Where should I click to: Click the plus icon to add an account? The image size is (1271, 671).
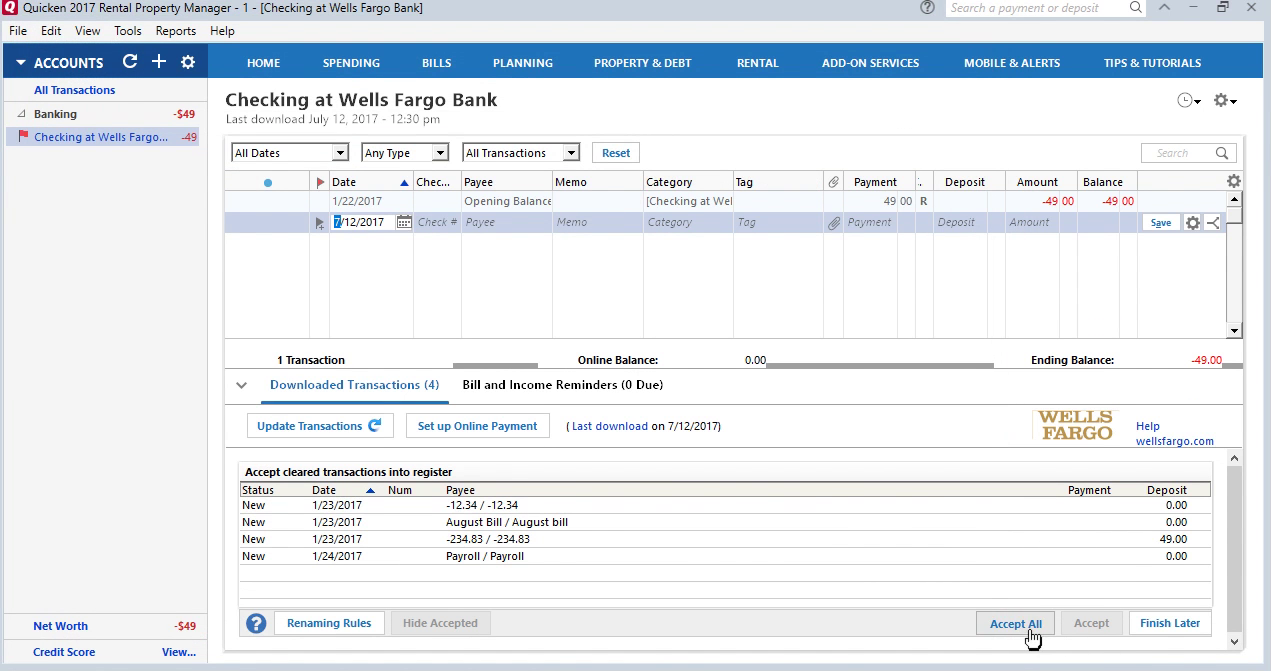(x=158, y=62)
